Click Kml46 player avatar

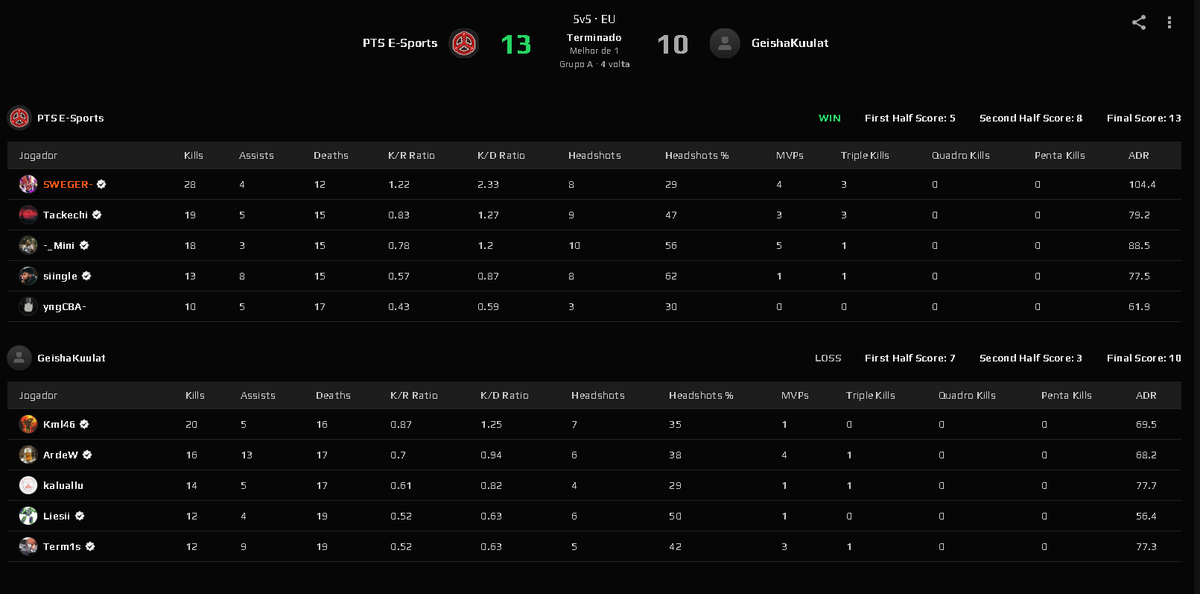pos(28,424)
